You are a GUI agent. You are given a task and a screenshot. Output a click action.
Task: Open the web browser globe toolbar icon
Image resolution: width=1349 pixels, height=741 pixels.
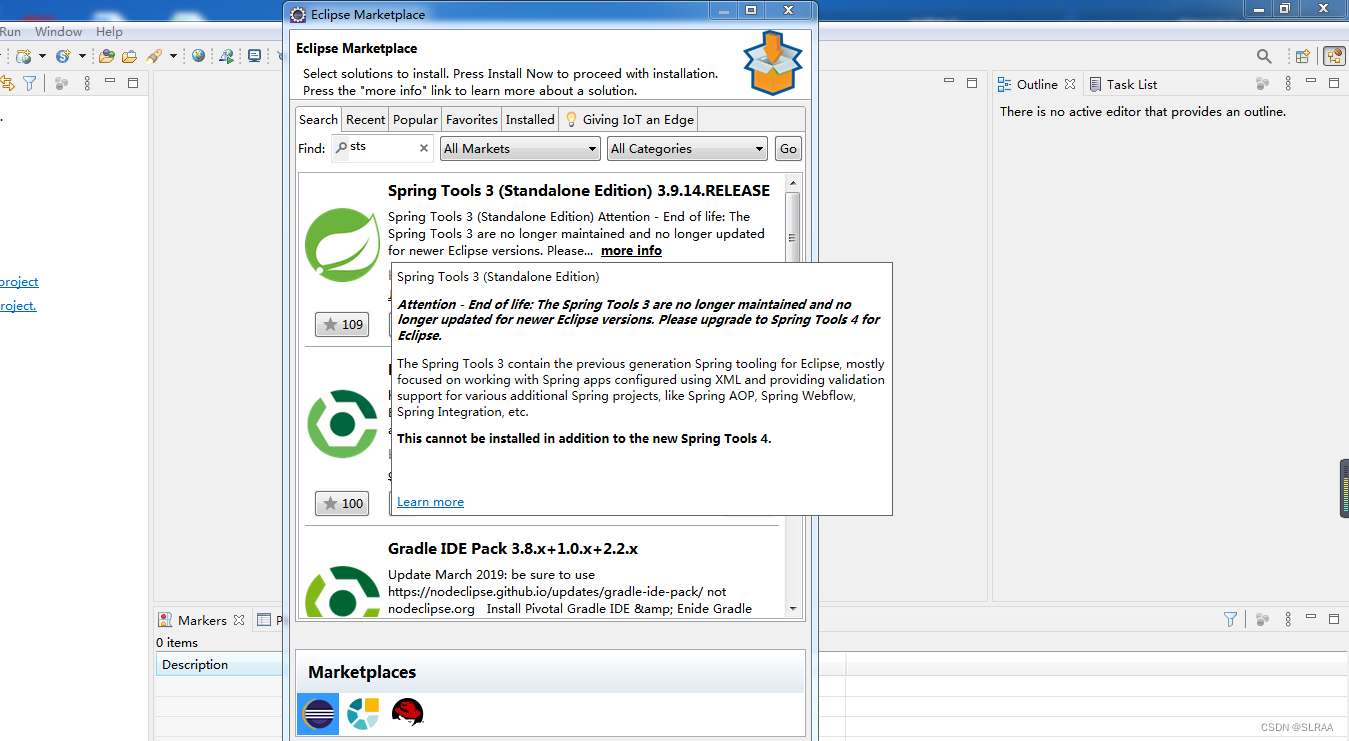pos(199,56)
